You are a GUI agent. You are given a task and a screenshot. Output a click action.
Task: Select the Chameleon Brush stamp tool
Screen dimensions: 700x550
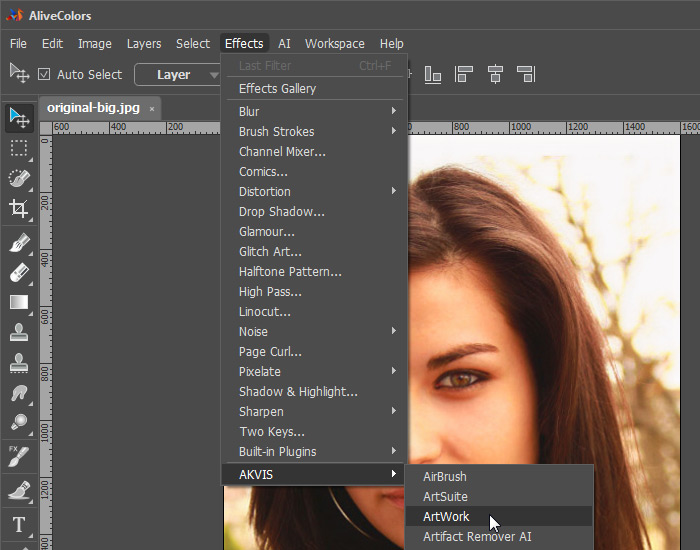tap(19, 363)
